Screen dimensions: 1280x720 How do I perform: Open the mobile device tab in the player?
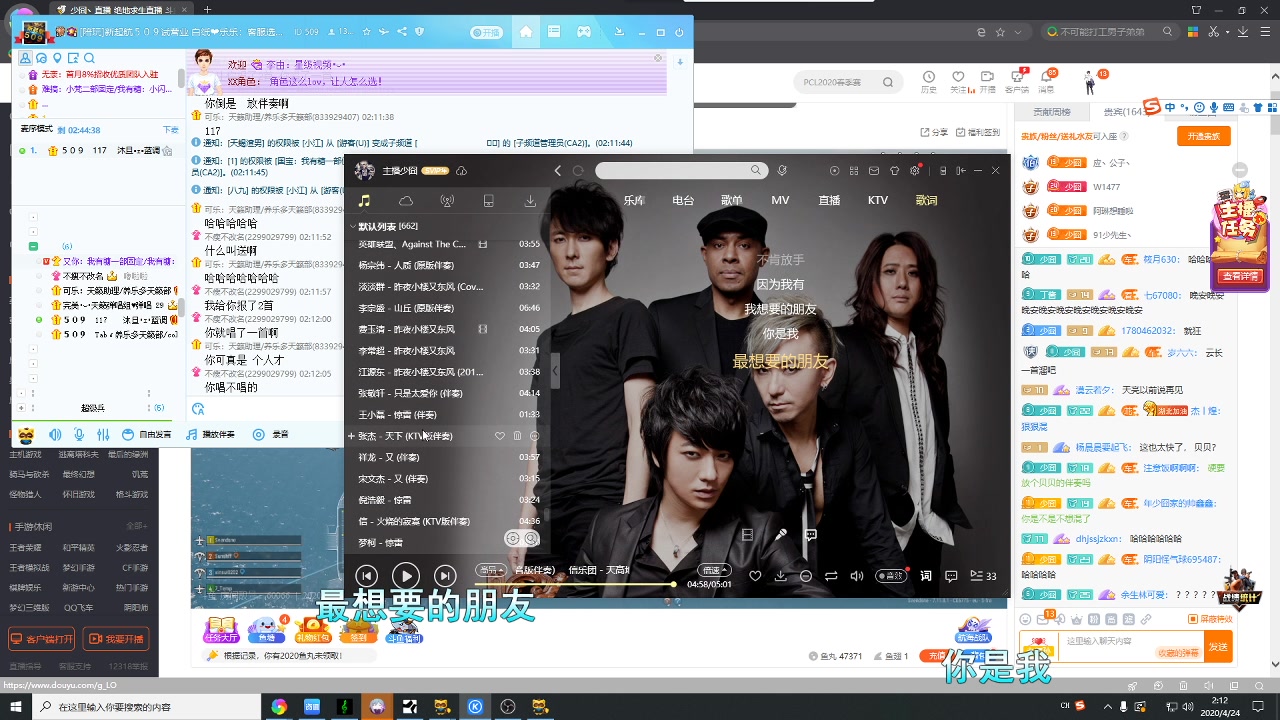tap(488, 201)
